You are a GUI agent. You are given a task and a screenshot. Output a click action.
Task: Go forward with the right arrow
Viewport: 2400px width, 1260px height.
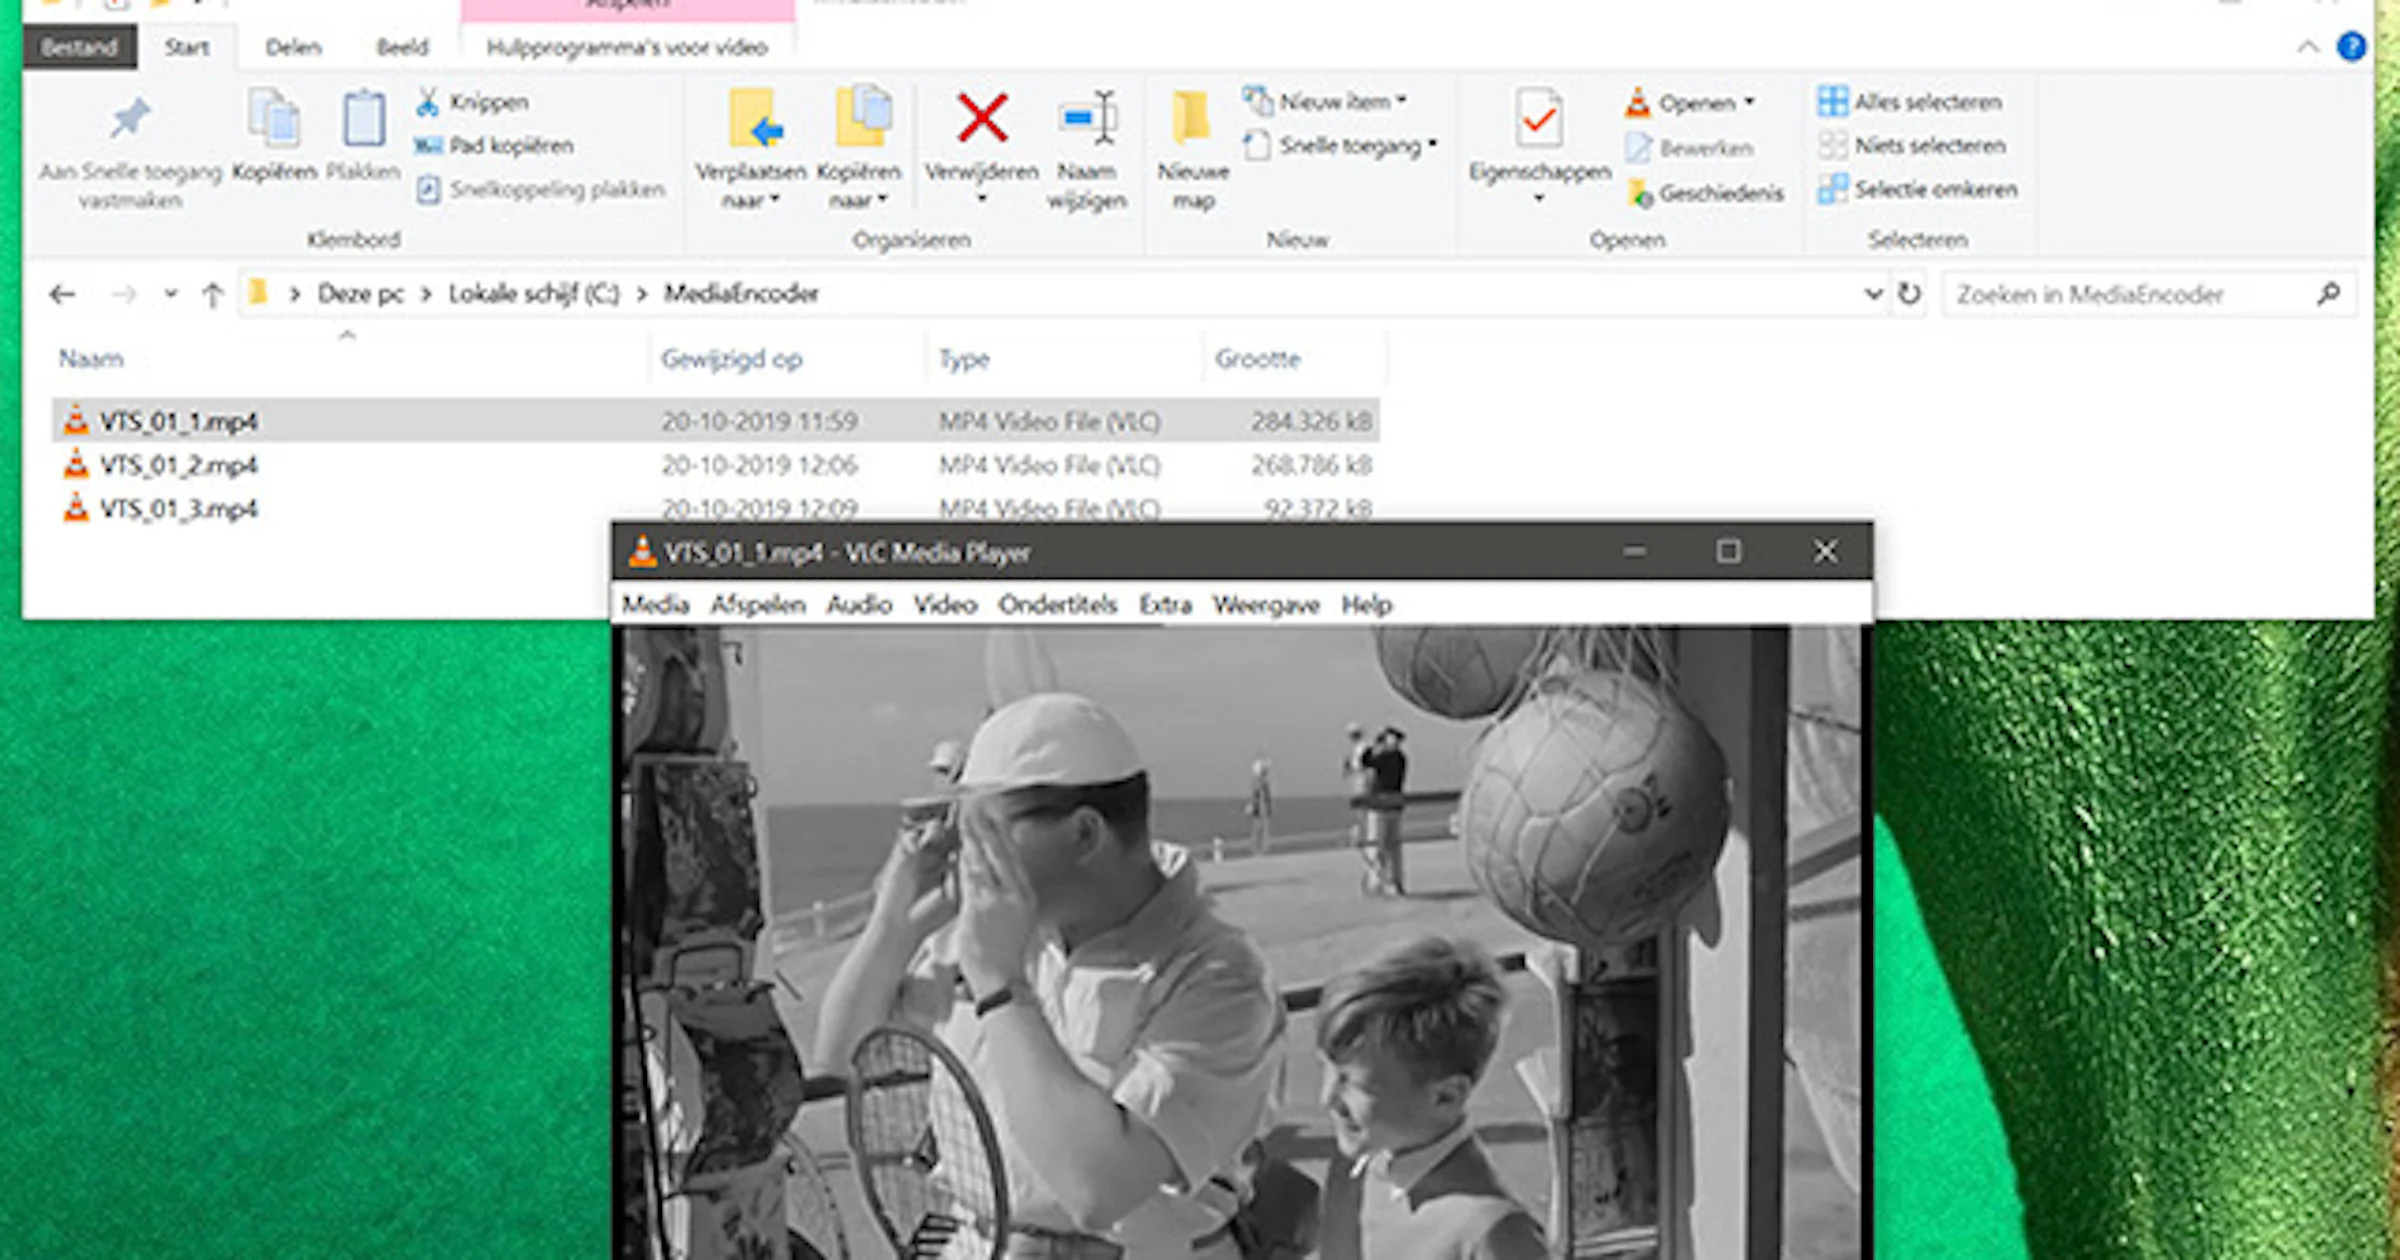[123, 294]
